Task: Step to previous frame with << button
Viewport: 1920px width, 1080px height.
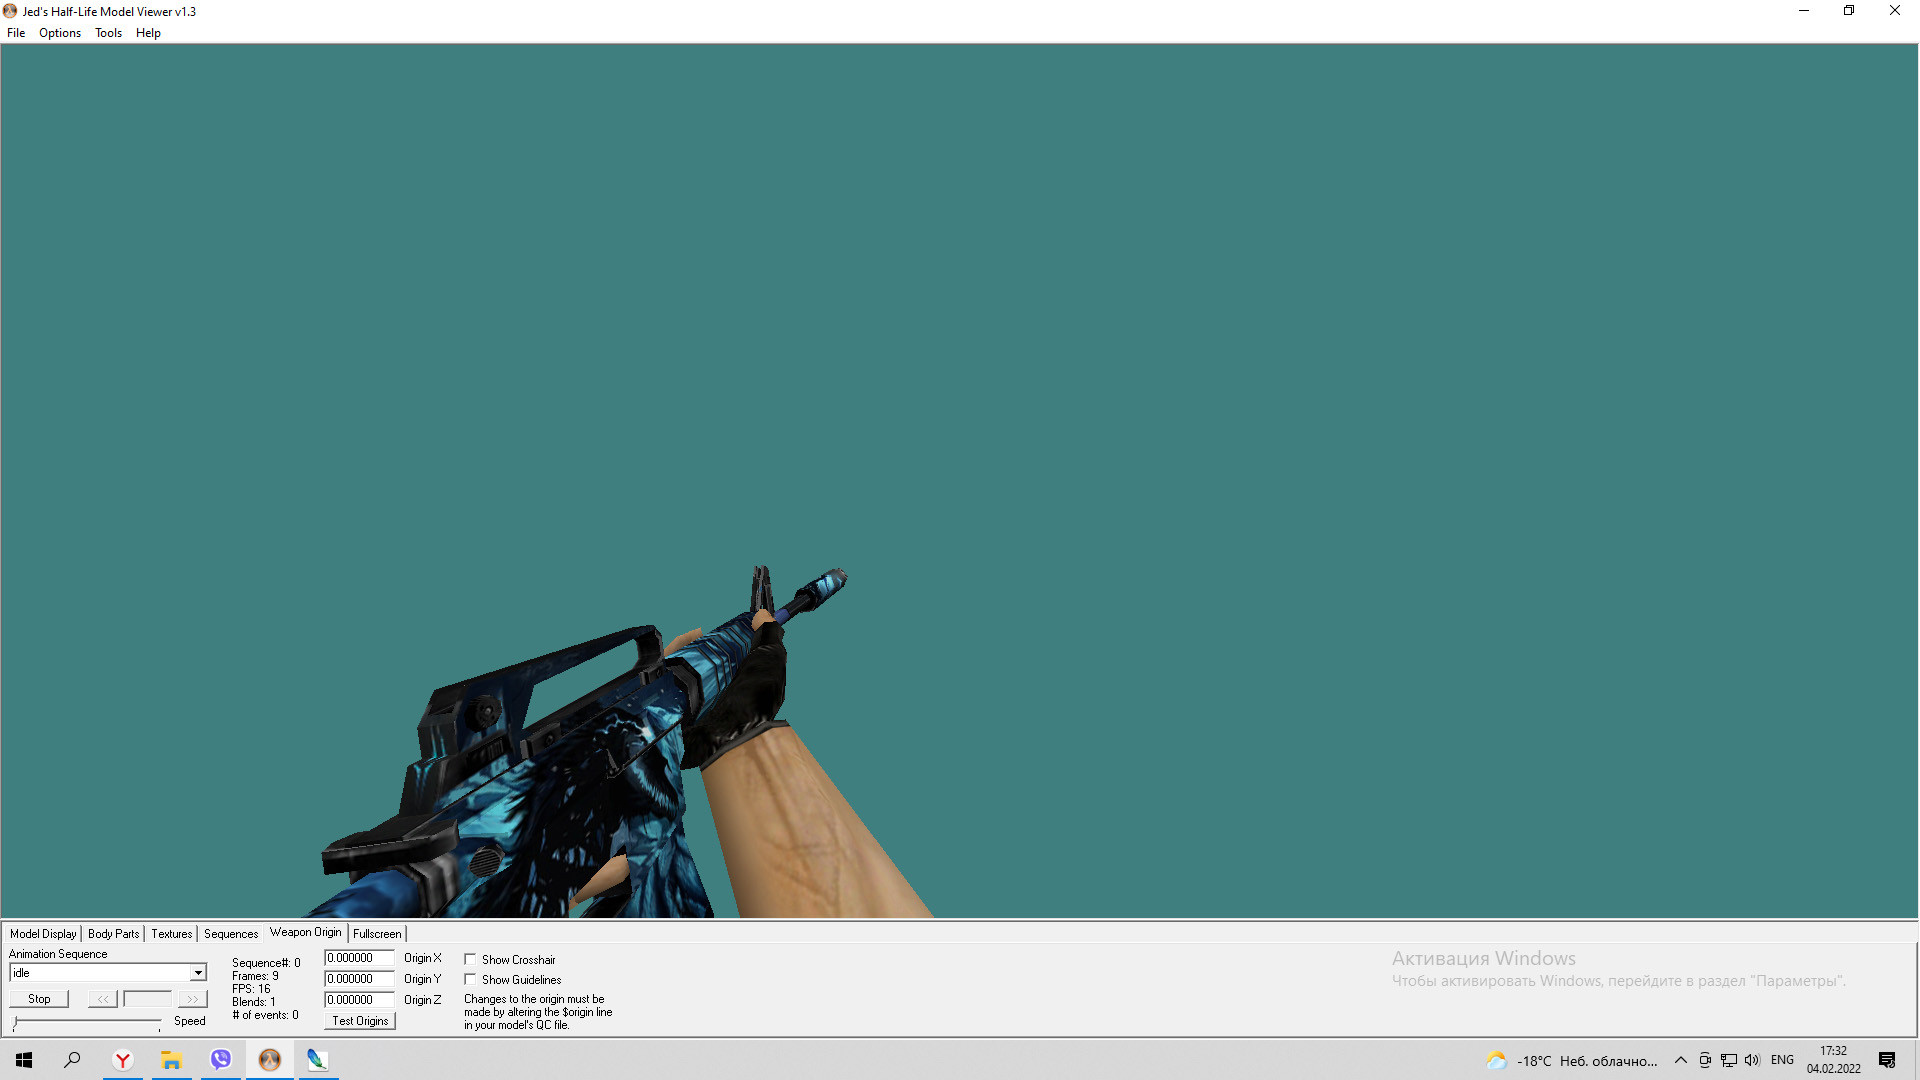Action: [103, 999]
